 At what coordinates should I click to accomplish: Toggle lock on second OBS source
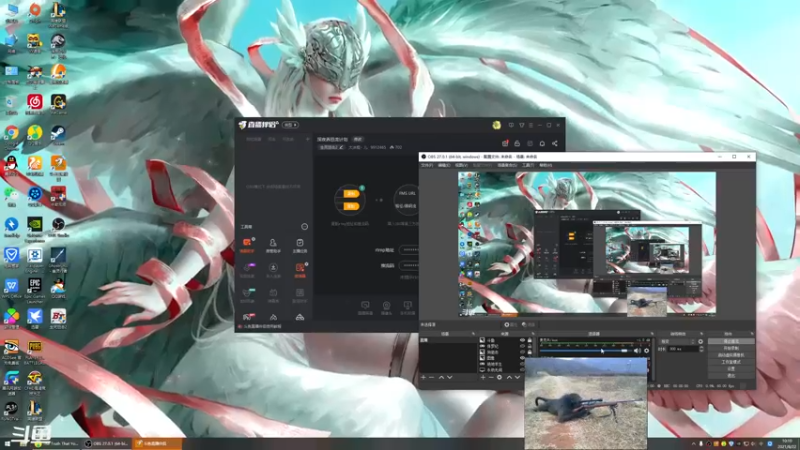pos(530,346)
